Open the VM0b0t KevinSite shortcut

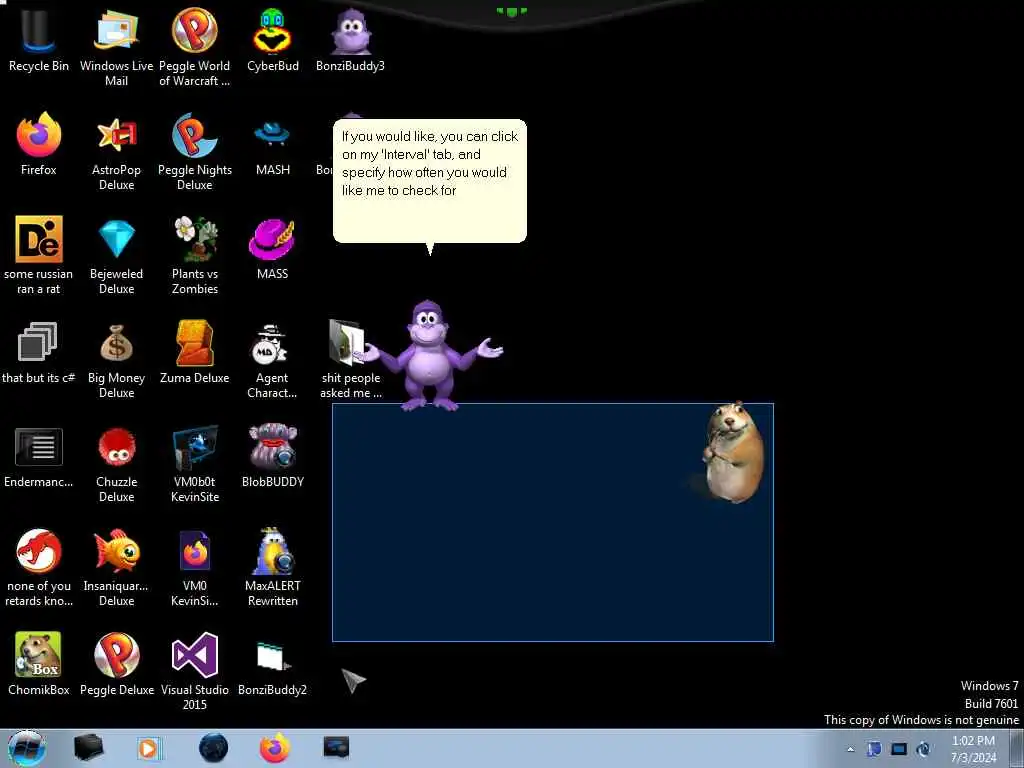(195, 464)
